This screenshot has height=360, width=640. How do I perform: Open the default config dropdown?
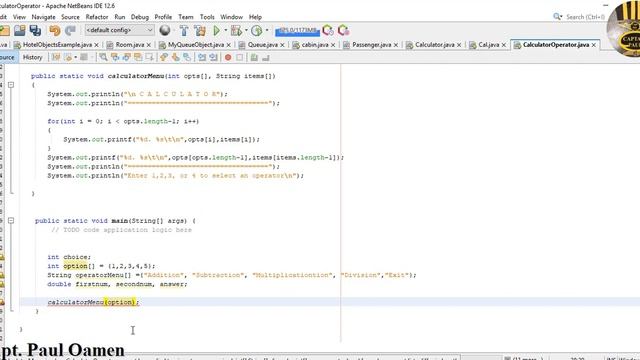tap(119, 30)
